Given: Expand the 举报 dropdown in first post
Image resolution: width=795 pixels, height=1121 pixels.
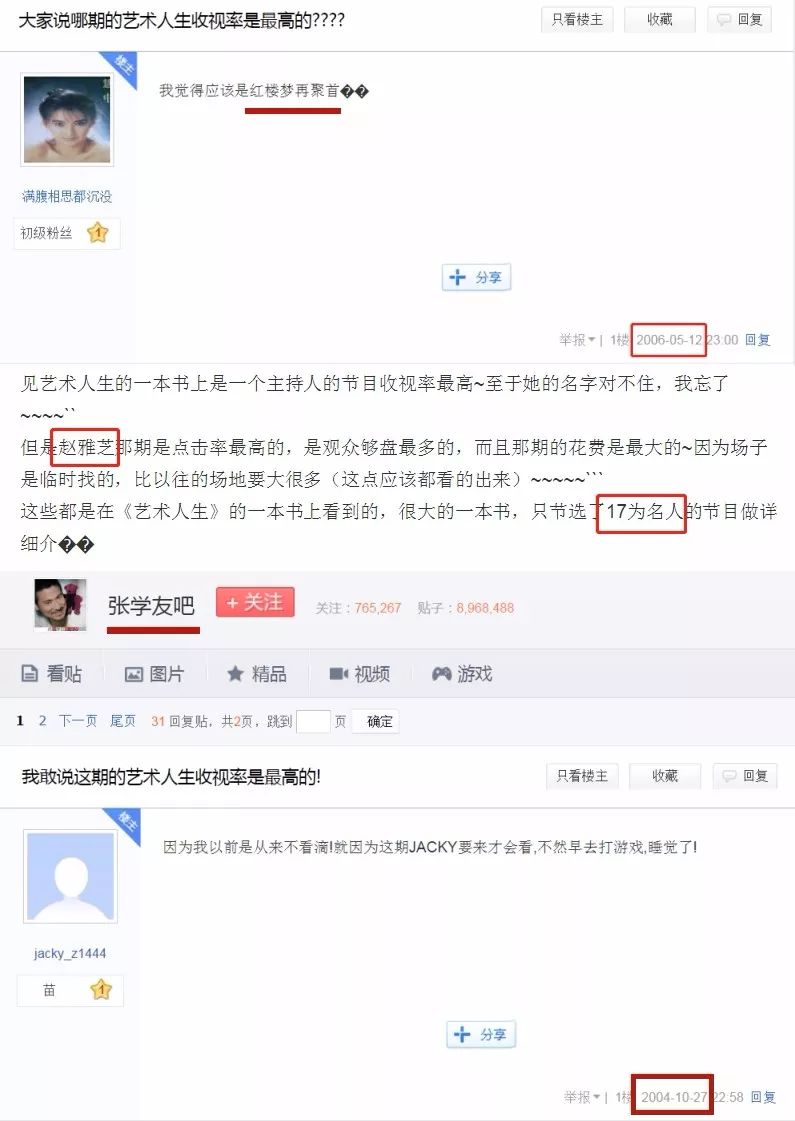Looking at the screenshot, I should coord(577,340).
